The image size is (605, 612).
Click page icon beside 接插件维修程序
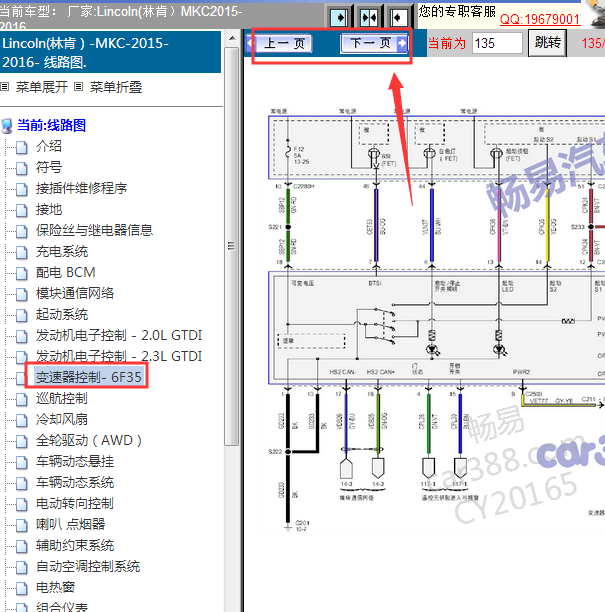coord(22,190)
